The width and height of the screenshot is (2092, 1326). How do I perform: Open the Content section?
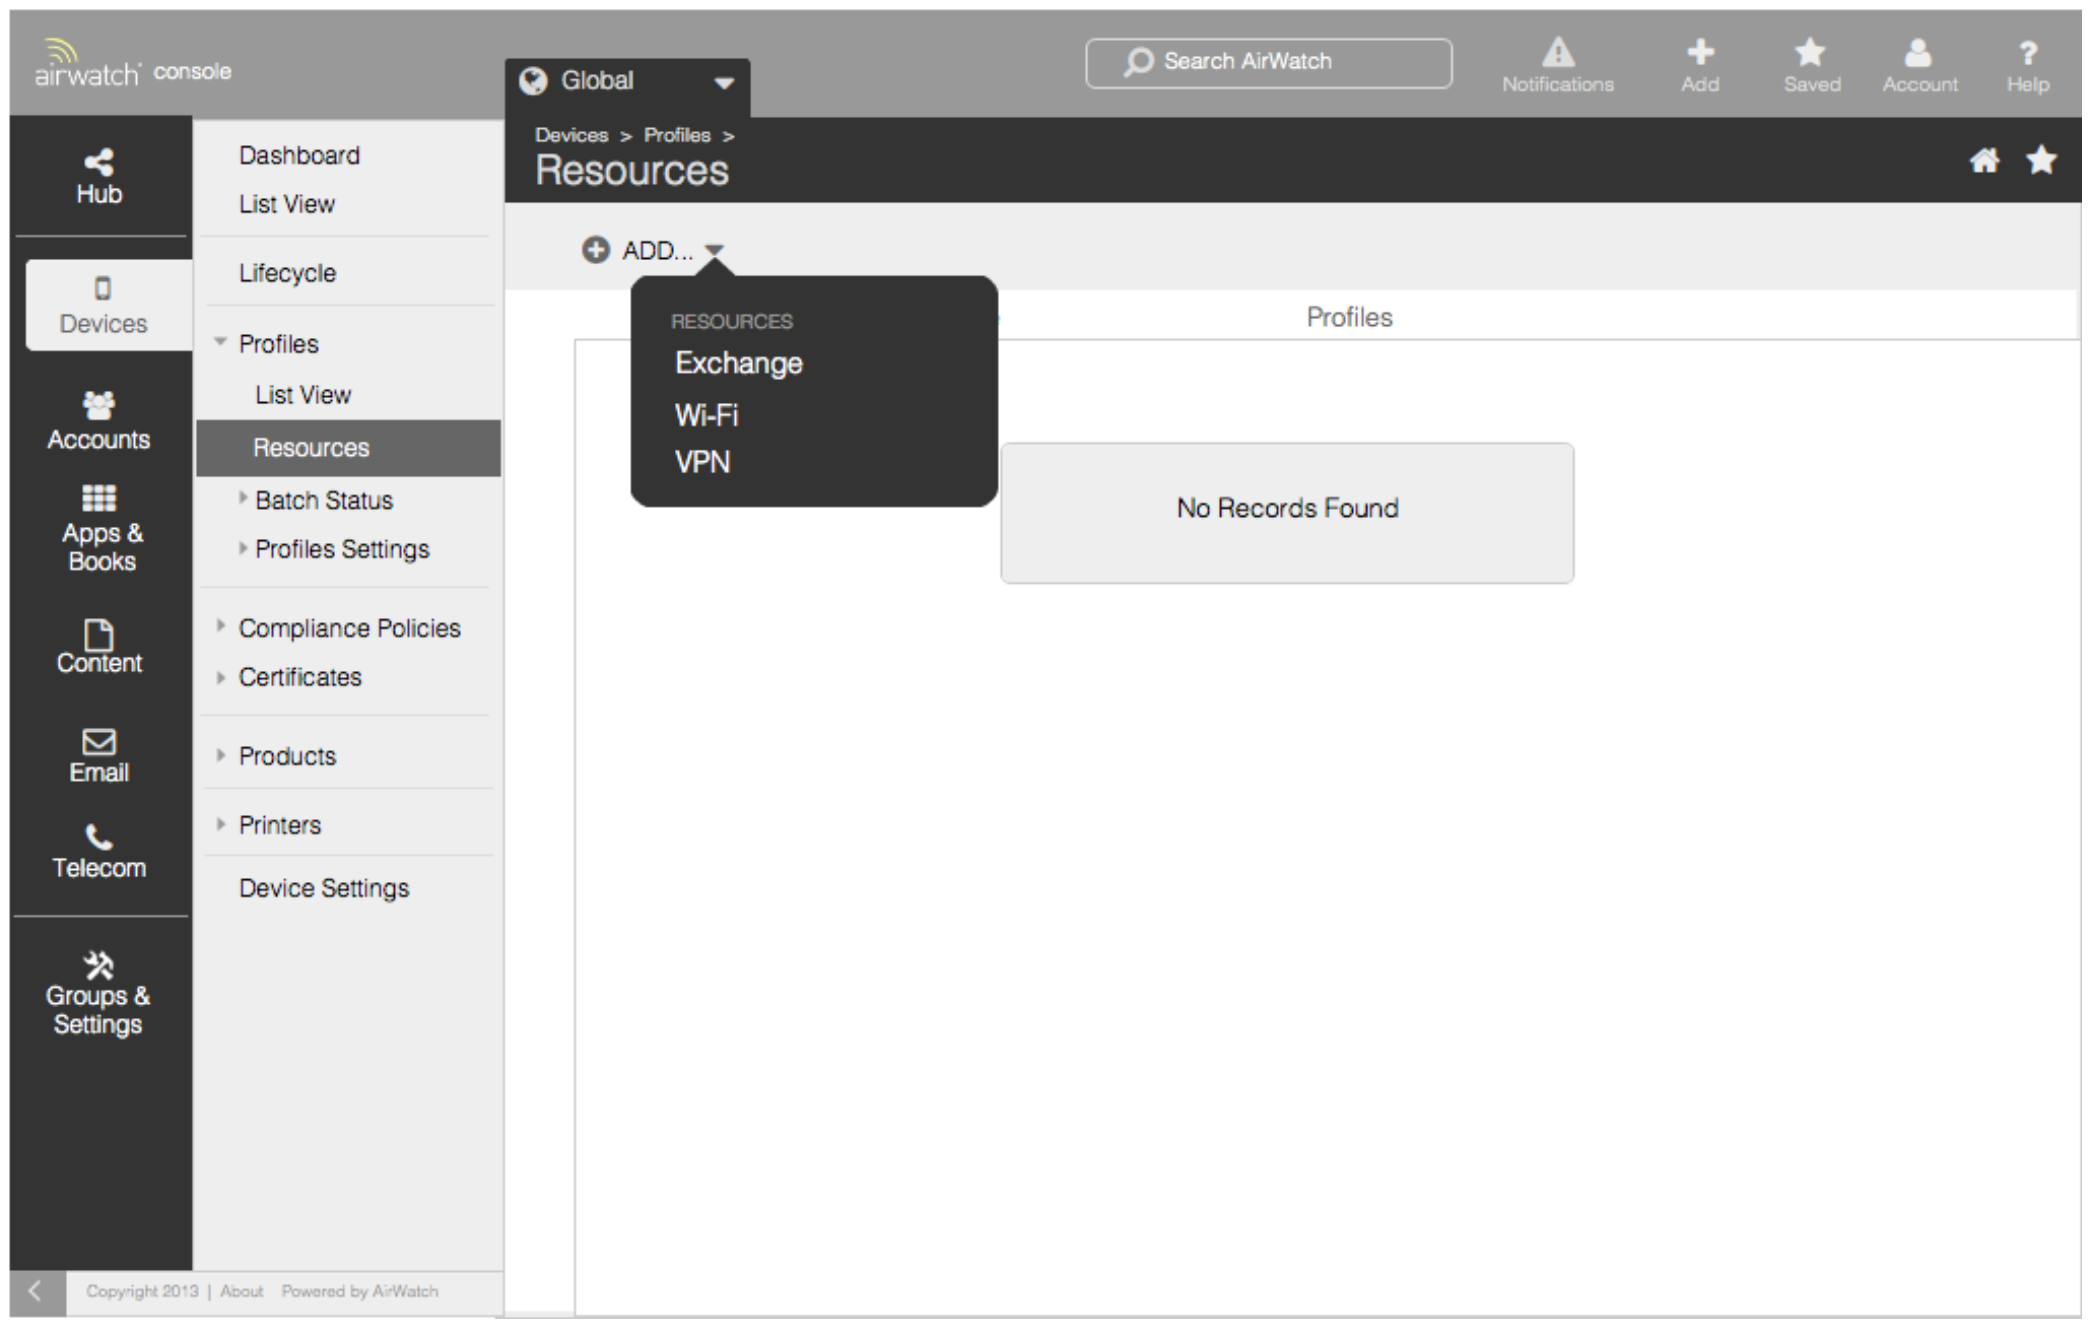click(x=99, y=647)
